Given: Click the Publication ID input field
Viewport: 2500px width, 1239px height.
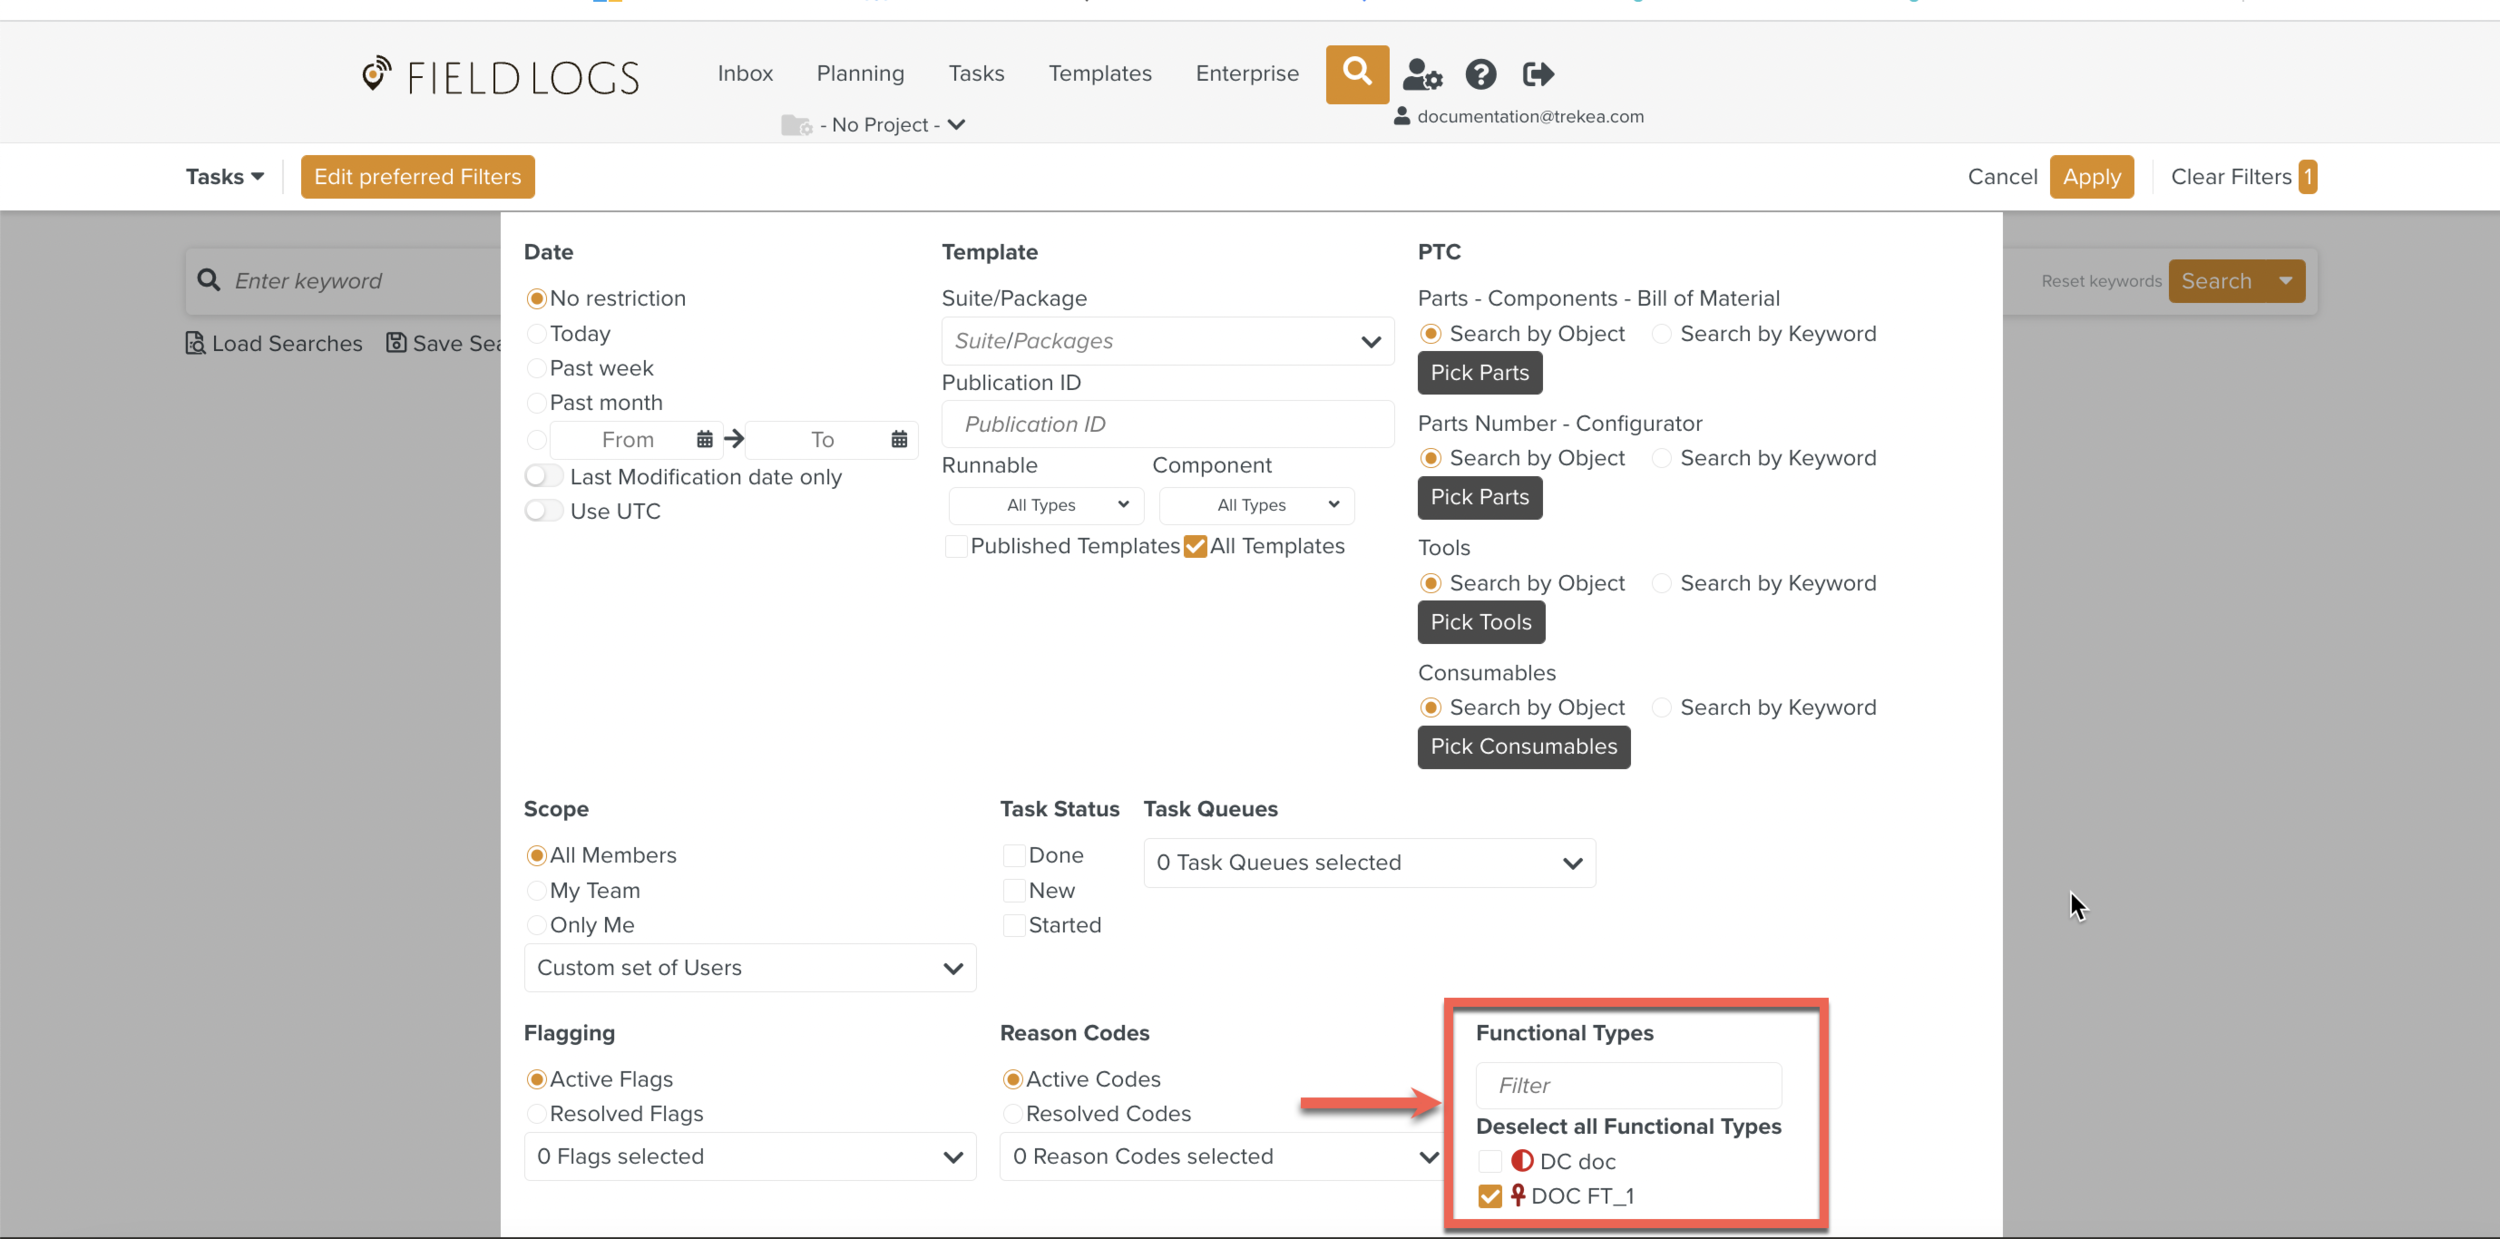Looking at the screenshot, I should tap(1167, 424).
